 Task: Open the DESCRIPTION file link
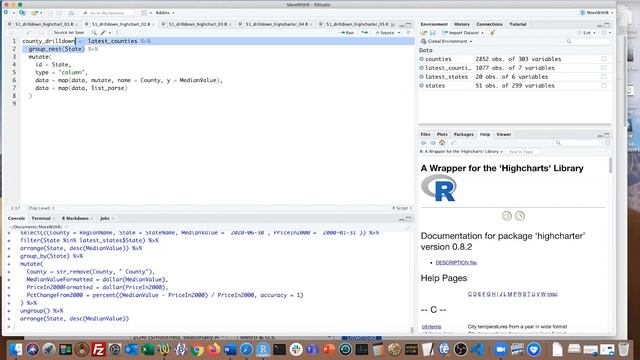coord(456,263)
